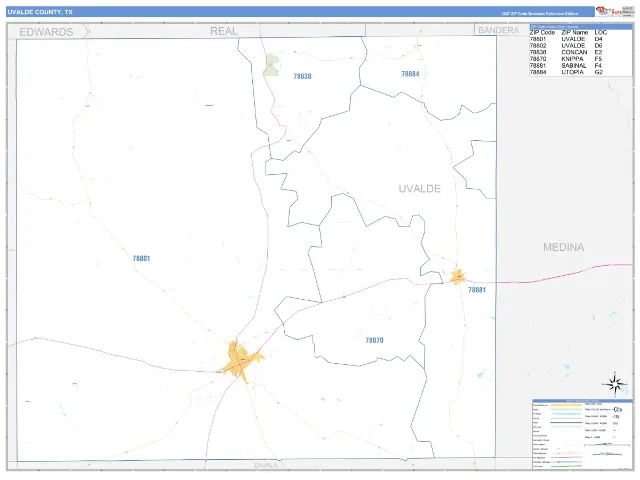Click the 'ZIP Name' column header
The height and width of the screenshot is (480, 640).
click(x=575, y=32)
